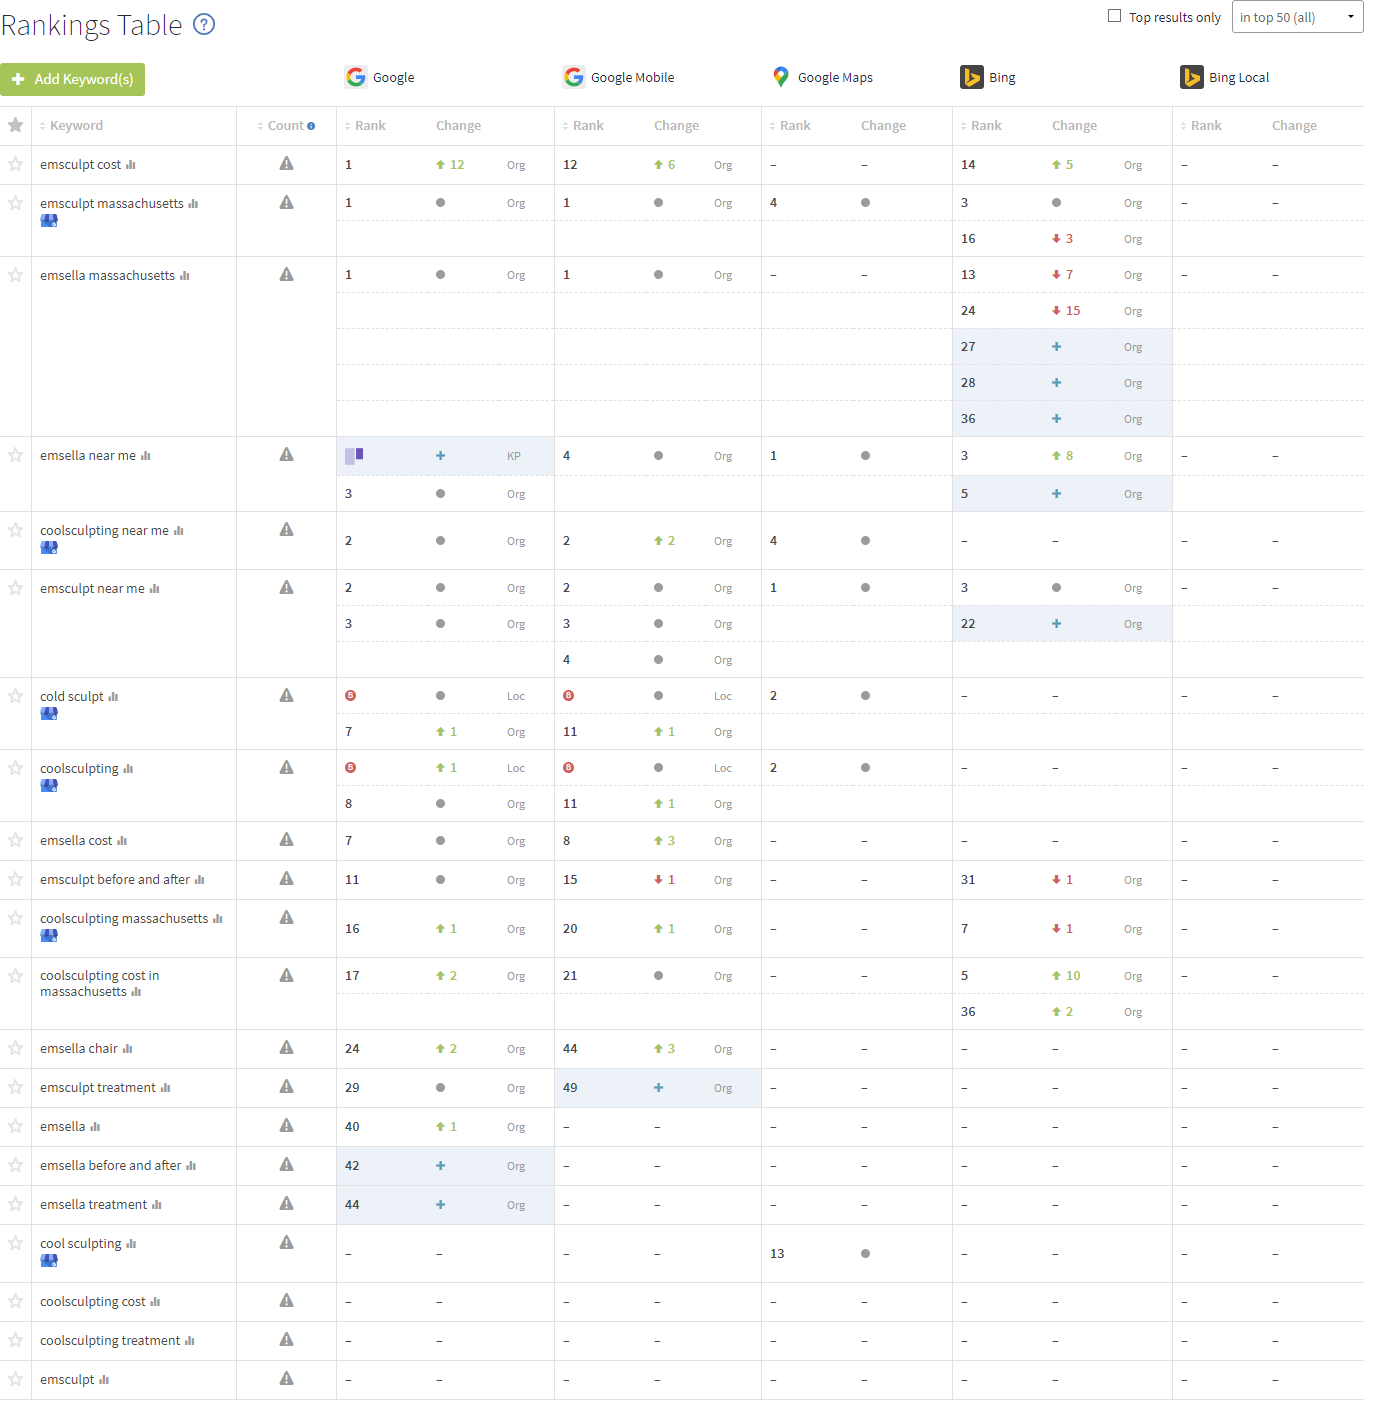
Task: Select the Bing Local engine header
Action: (x=1225, y=77)
